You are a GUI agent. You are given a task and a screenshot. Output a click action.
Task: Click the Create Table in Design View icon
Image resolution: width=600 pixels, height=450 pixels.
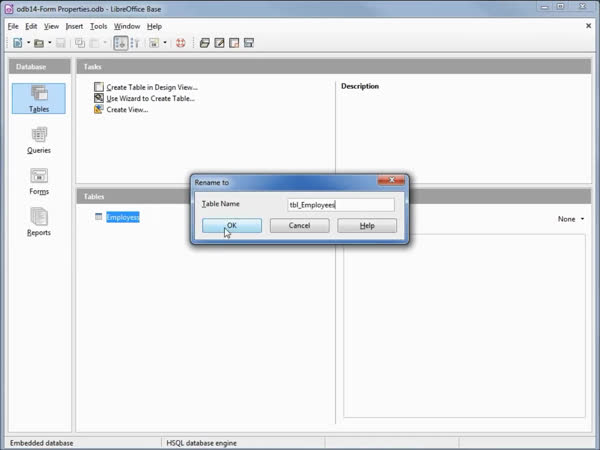point(99,87)
